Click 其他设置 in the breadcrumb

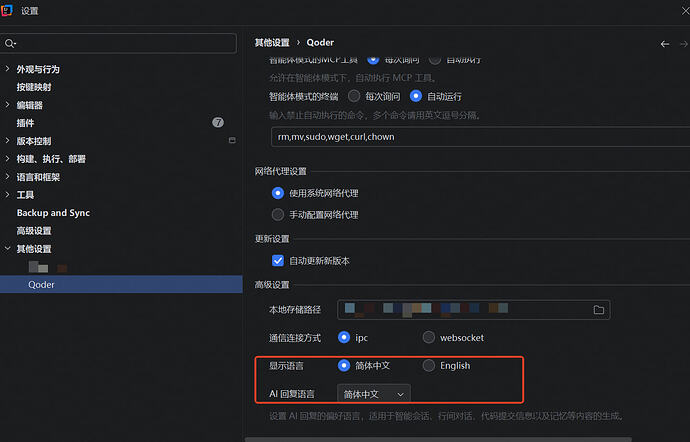(272, 43)
